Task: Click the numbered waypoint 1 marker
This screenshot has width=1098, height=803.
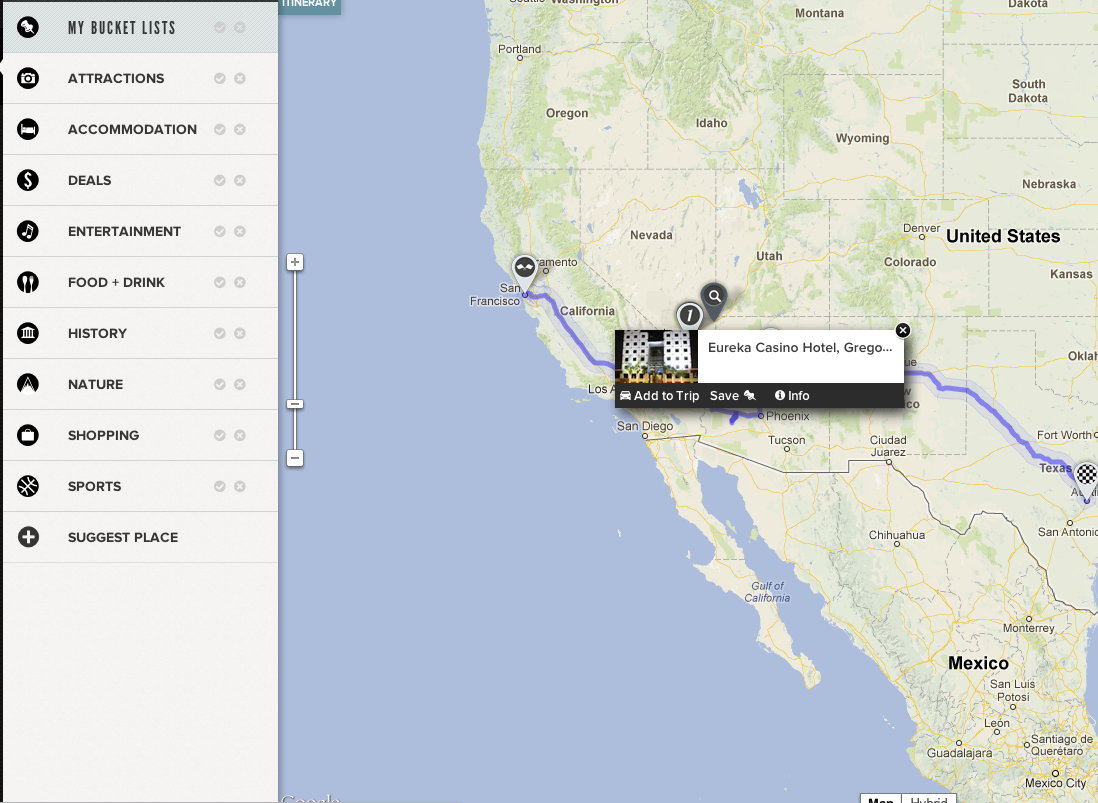Action: click(690, 316)
